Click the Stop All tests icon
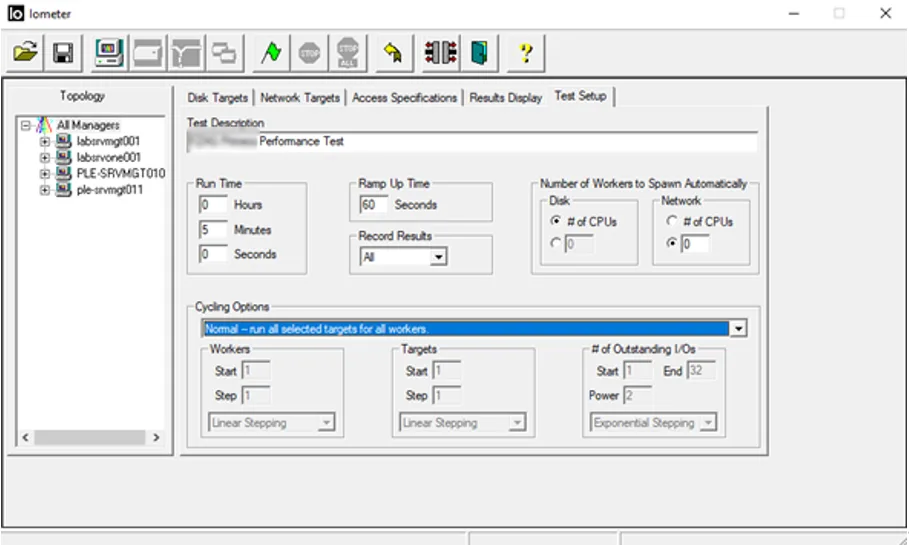The image size is (909, 545). [348, 53]
